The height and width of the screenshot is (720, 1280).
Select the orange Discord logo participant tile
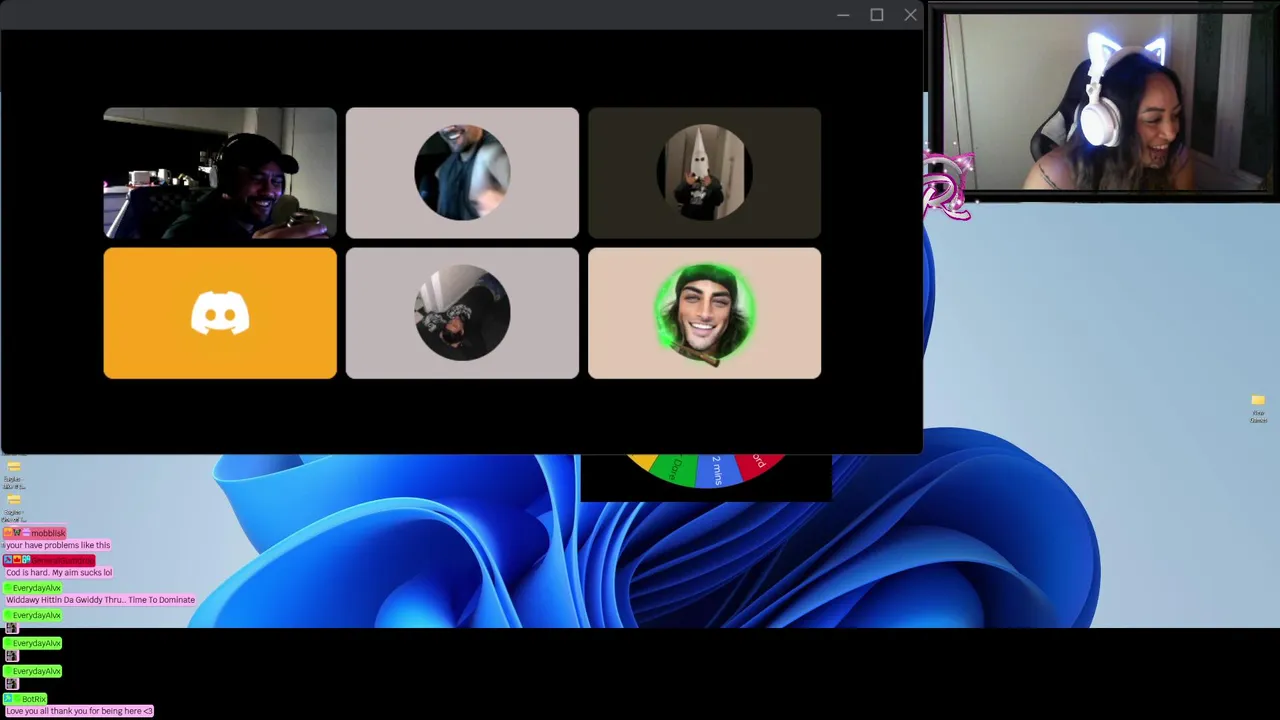(x=220, y=313)
